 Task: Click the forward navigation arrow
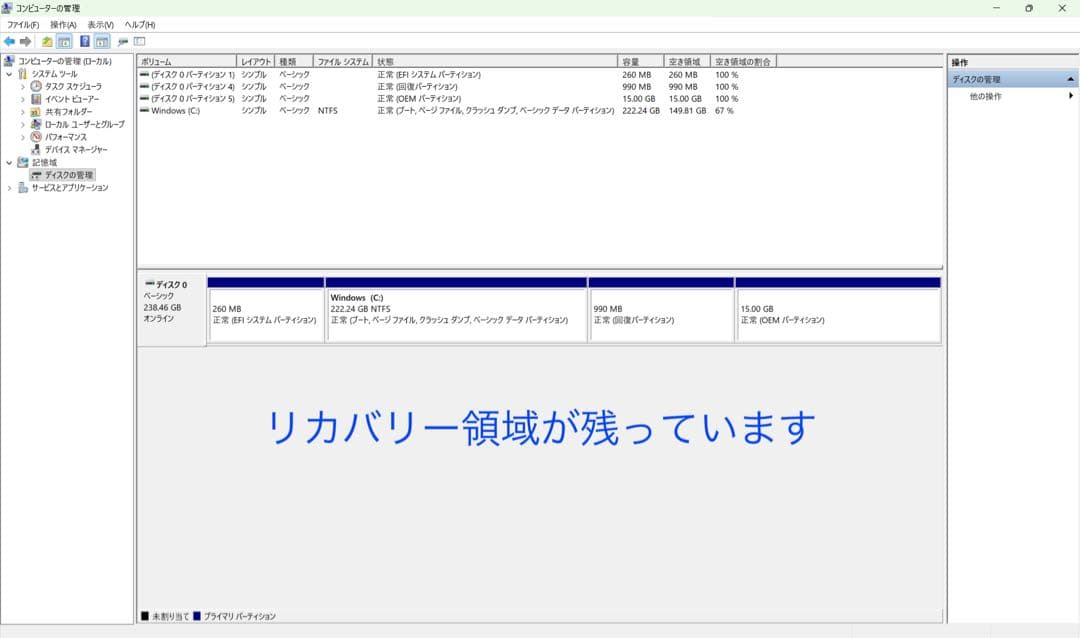[25, 41]
